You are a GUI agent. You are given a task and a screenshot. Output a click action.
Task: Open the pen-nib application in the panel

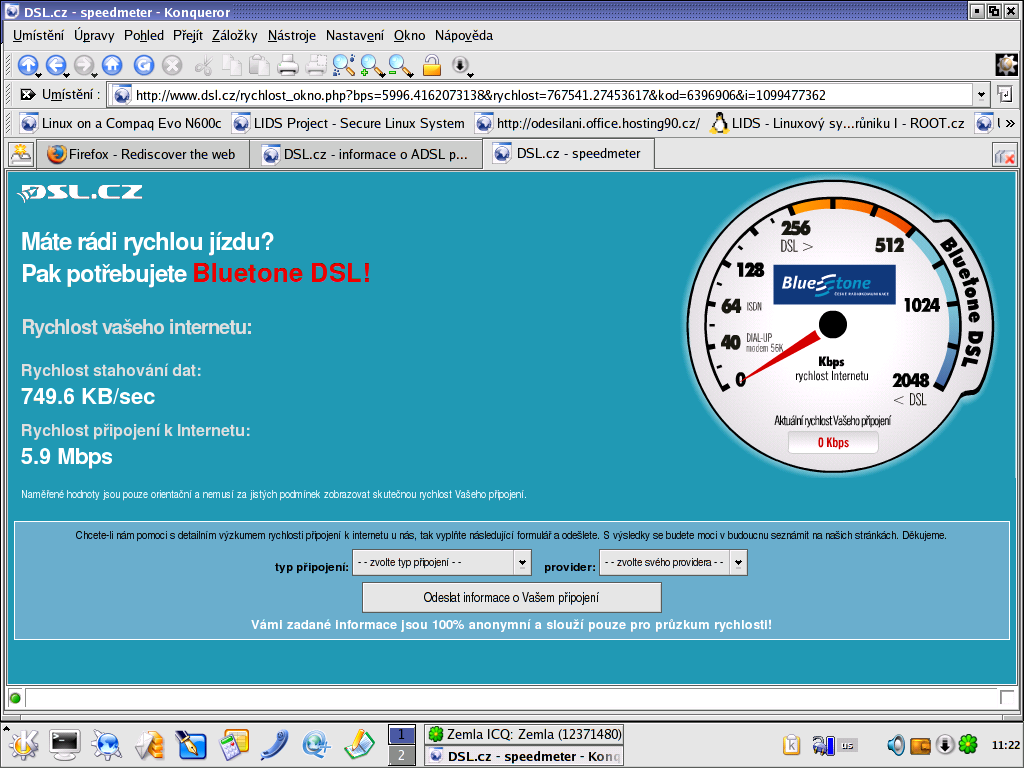191,744
